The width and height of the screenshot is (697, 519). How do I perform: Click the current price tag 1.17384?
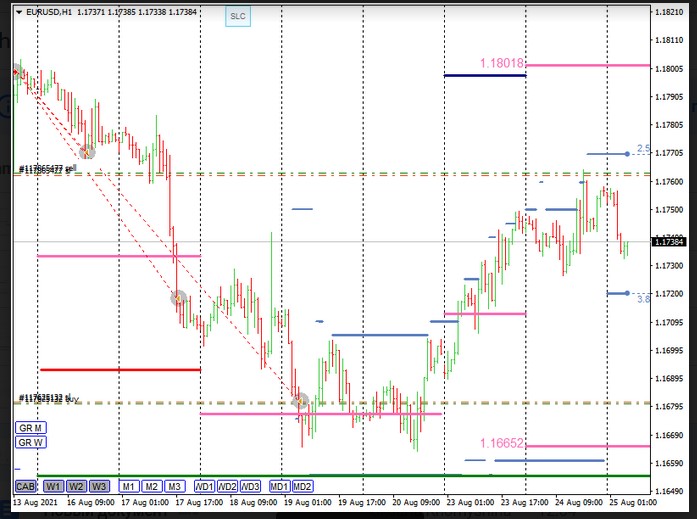[x=668, y=242]
